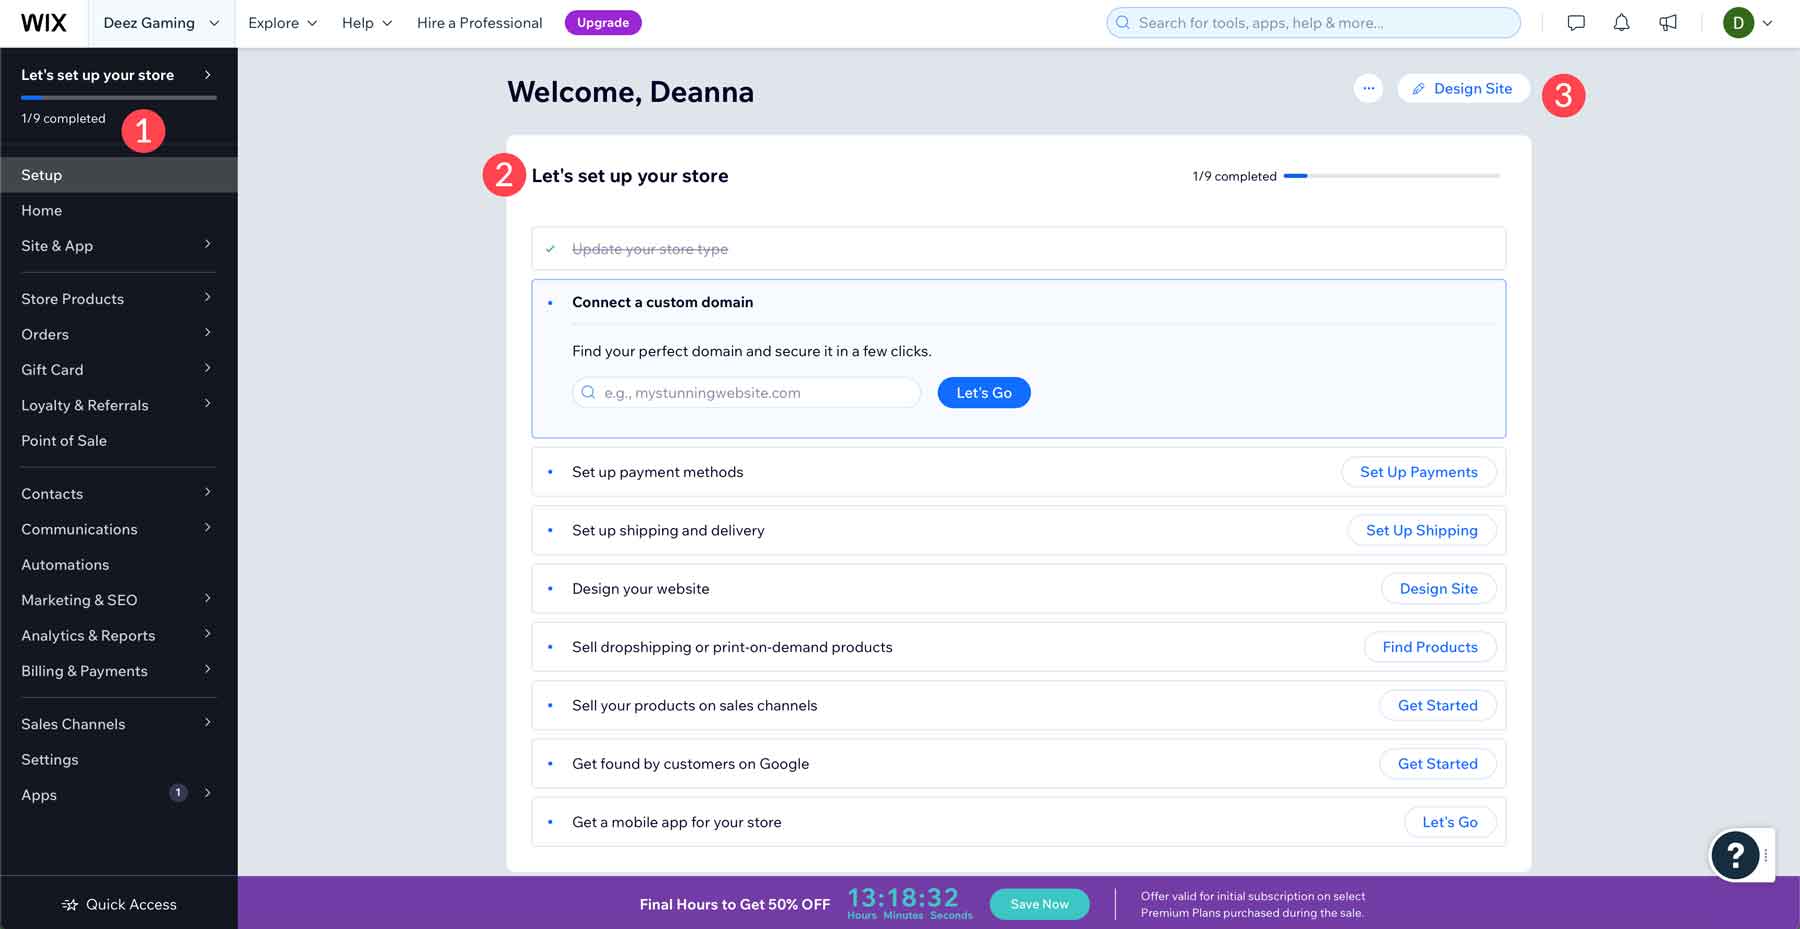The width and height of the screenshot is (1800, 929).
Task: Open the Settings sidebar item
Action: [x=49, y=759]
